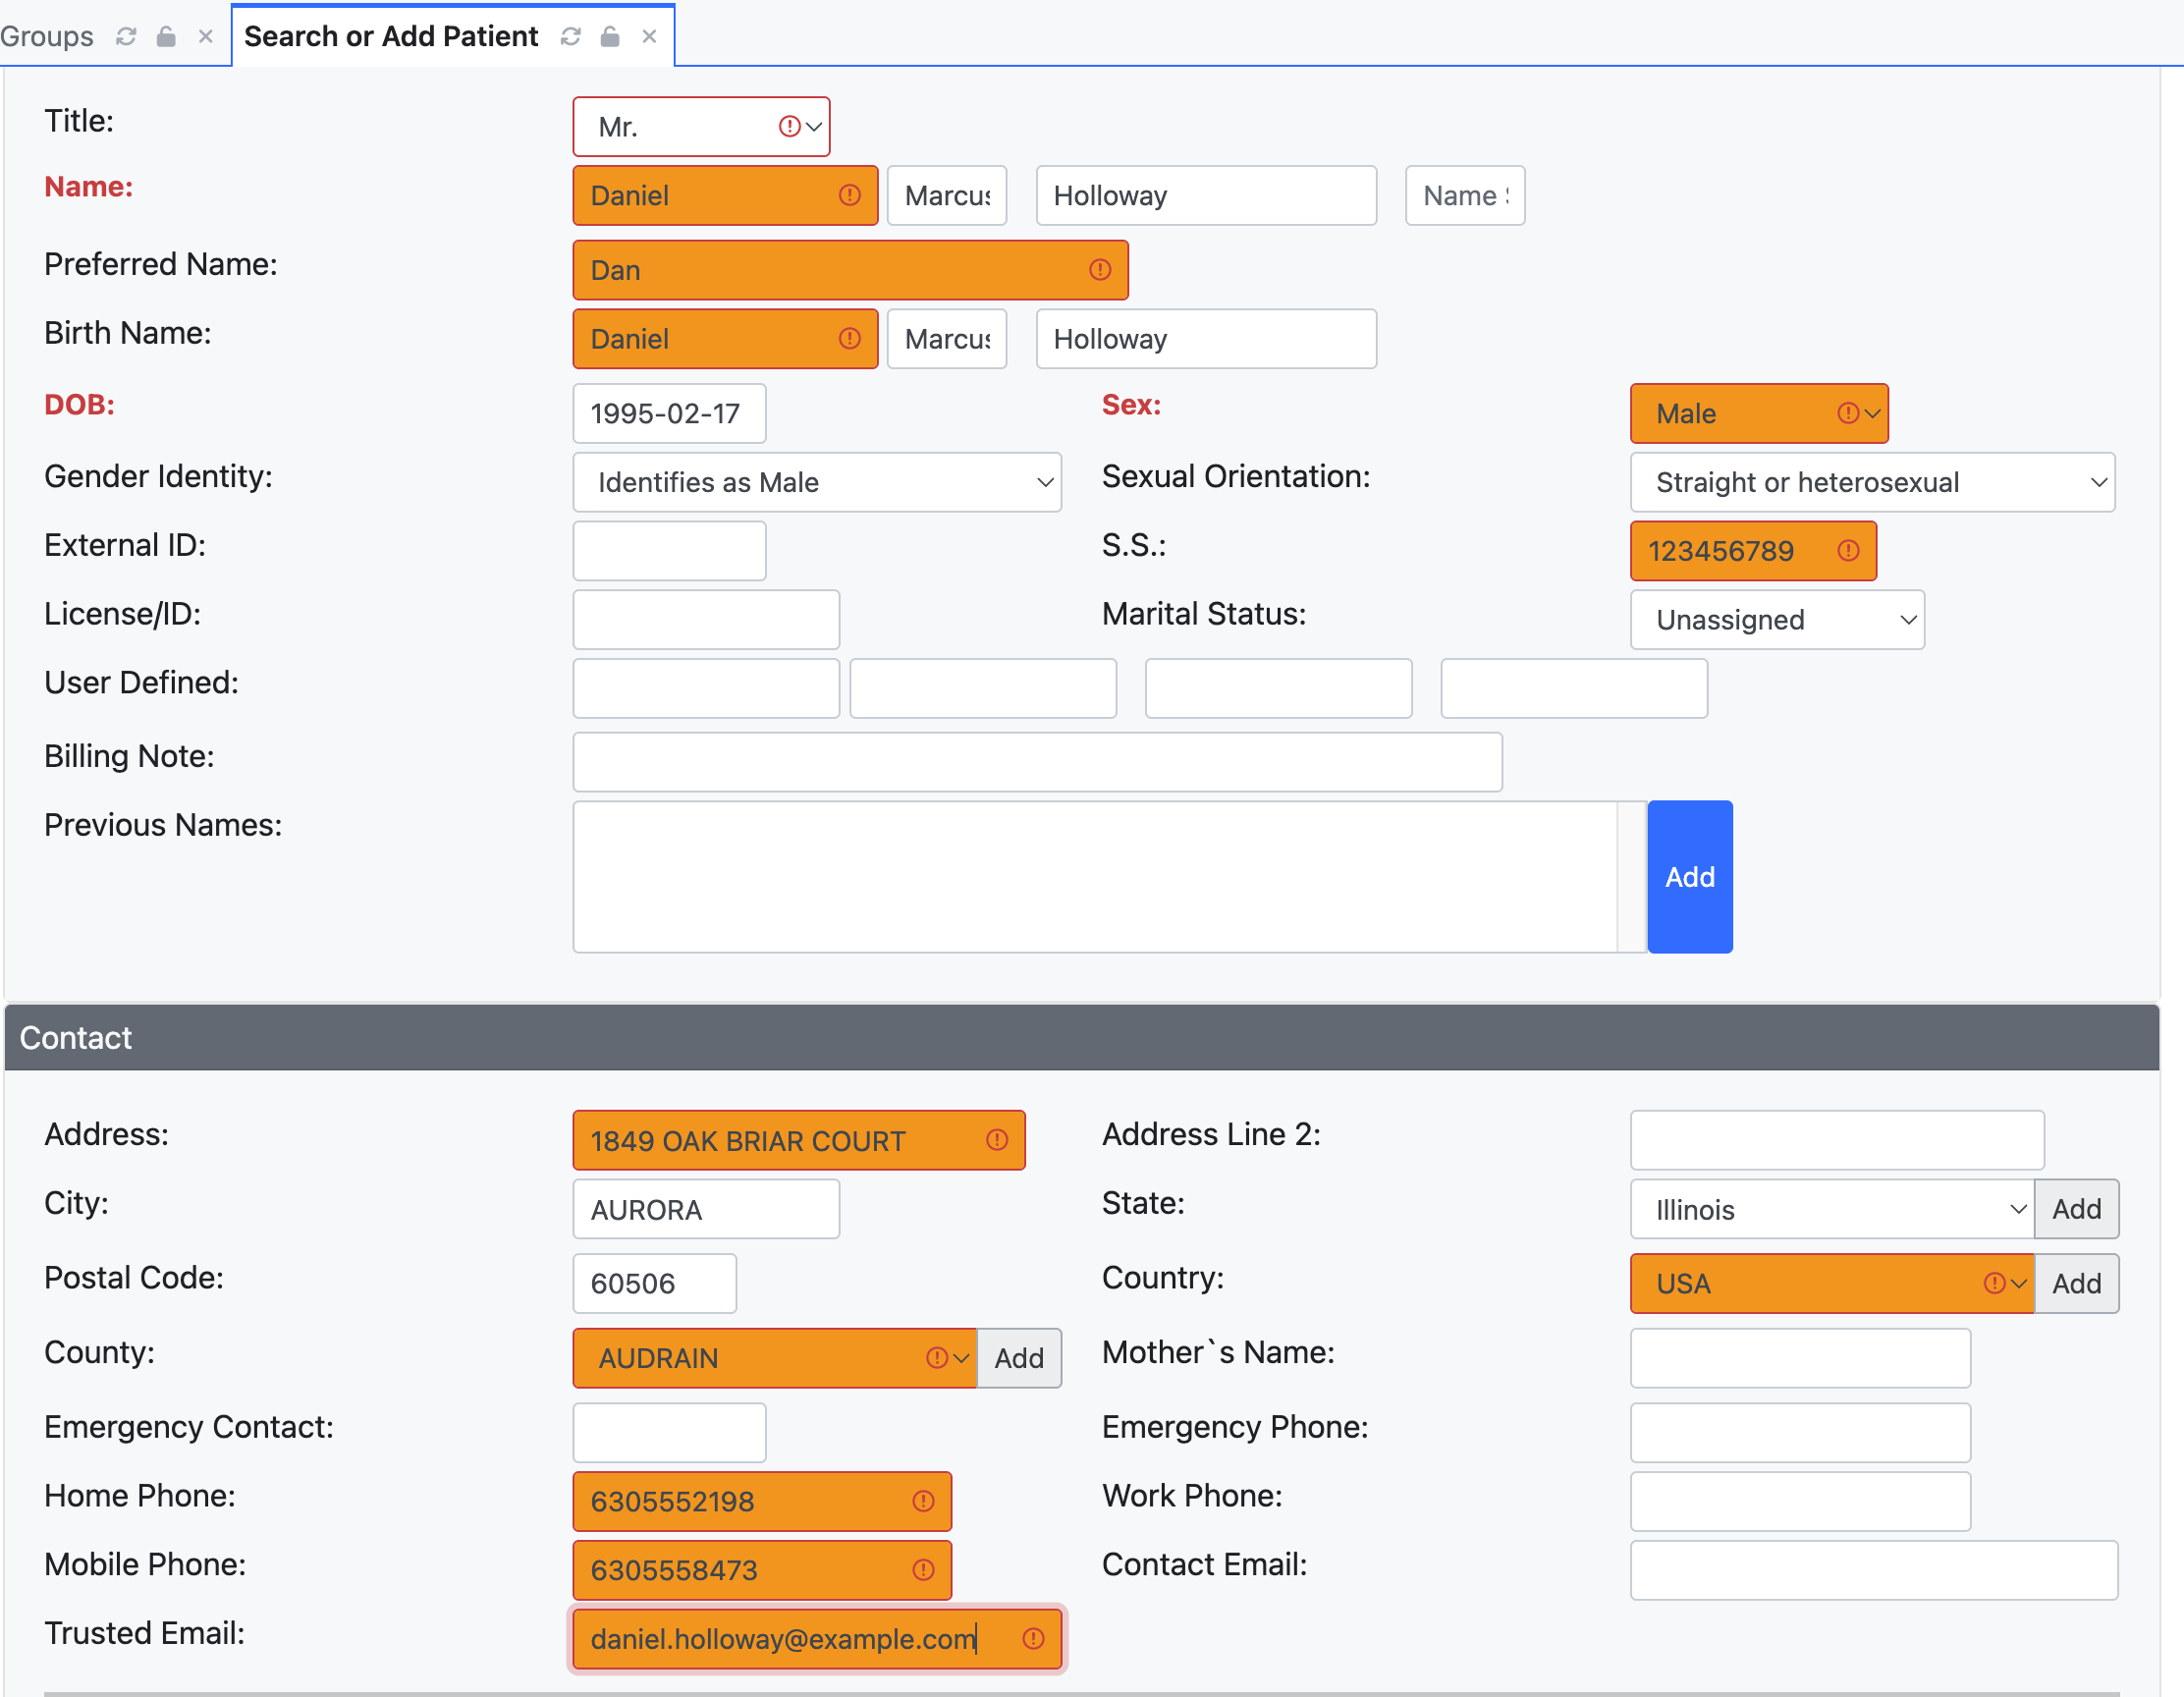The width and height of the screenshot is (2184, 1697).
Task: Select Search or Add Patient tab
Action: pos(391,37)
